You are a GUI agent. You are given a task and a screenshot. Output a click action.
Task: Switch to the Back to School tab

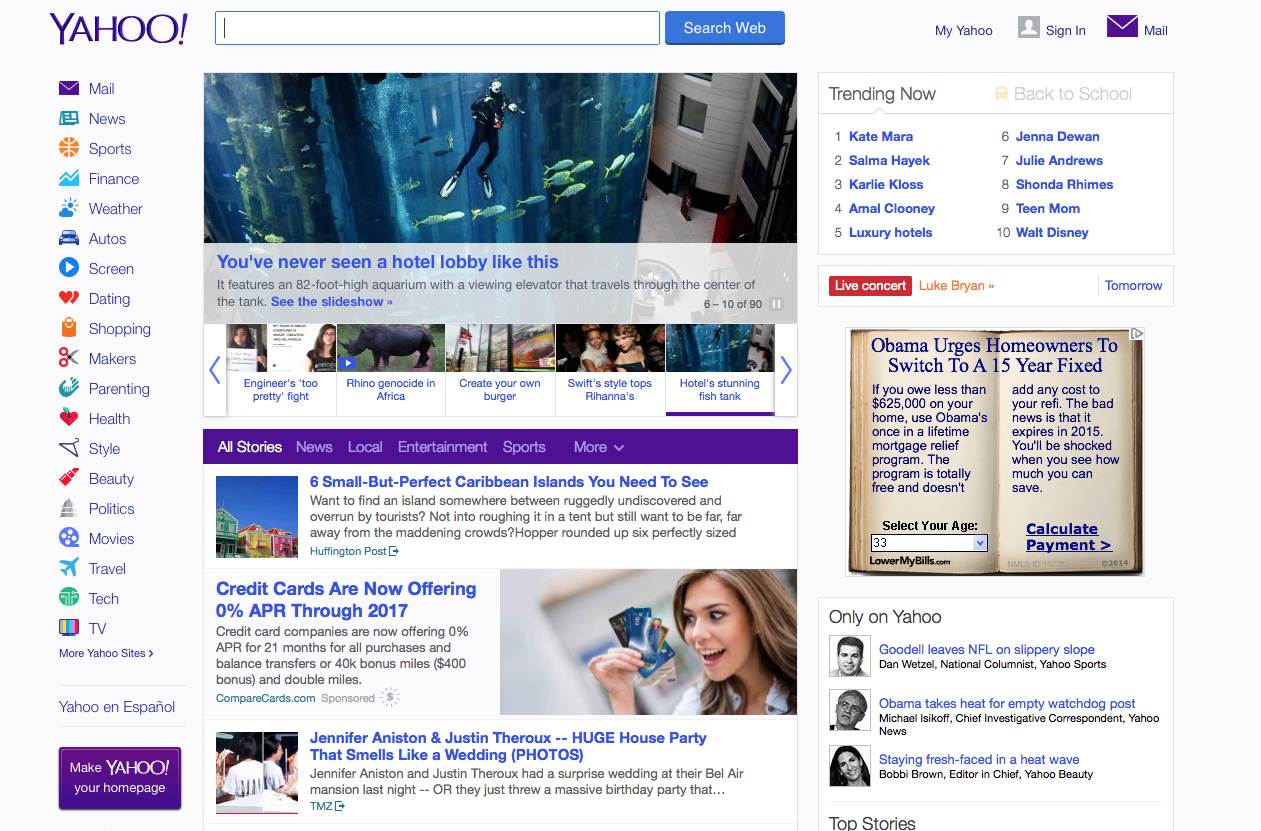click(x=1063, y=94)
